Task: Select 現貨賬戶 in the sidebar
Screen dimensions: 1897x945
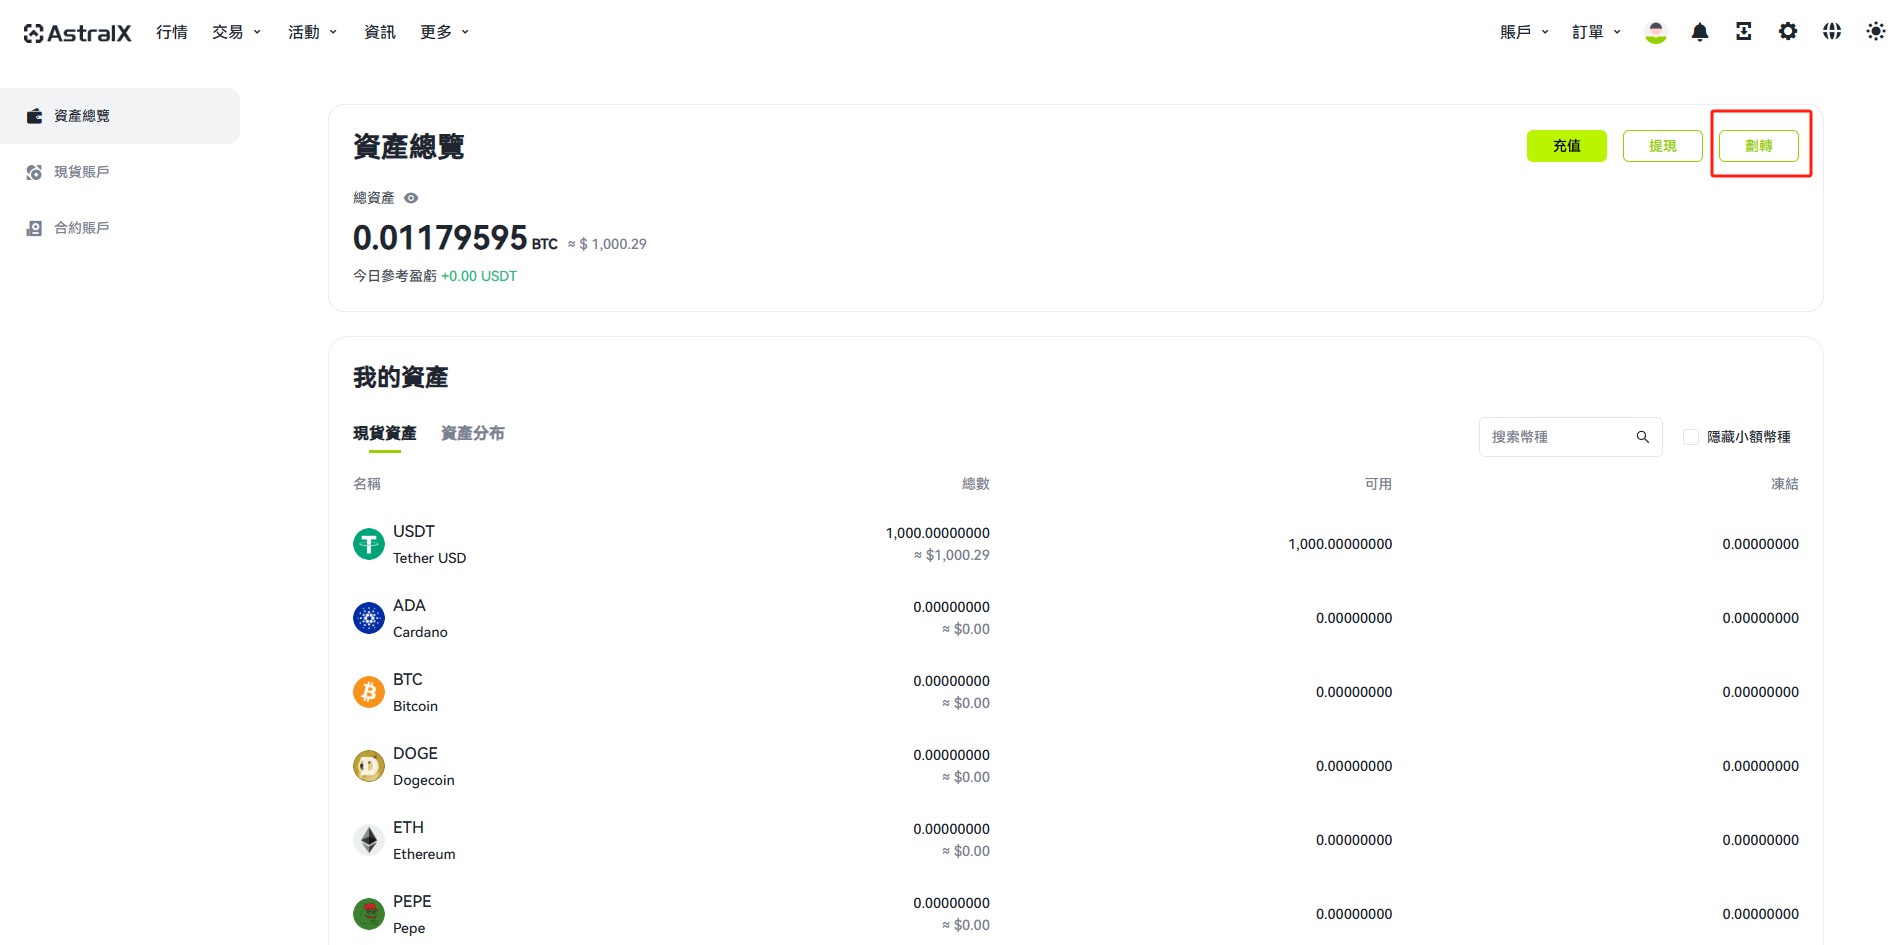Action: point(120,172)
